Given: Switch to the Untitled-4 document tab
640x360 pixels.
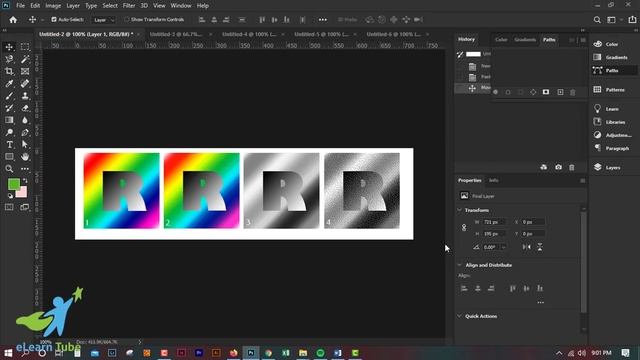Looking at the screenshot, I should (x=249, y=34).
